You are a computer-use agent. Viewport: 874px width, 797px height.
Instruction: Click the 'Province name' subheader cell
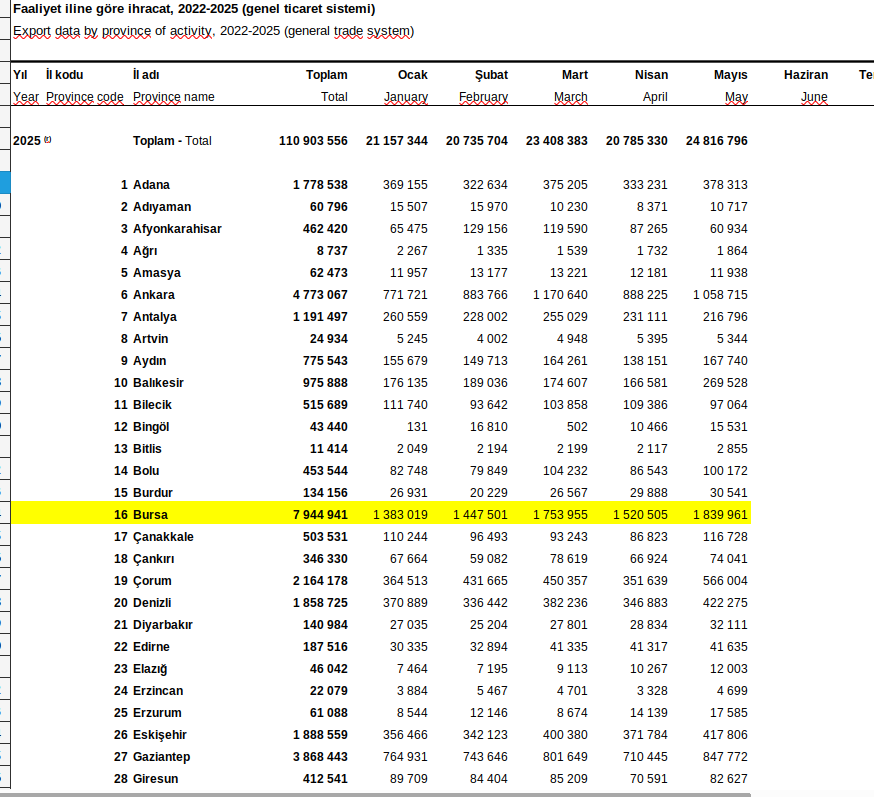pyautogui.click(x=174, y=97)
